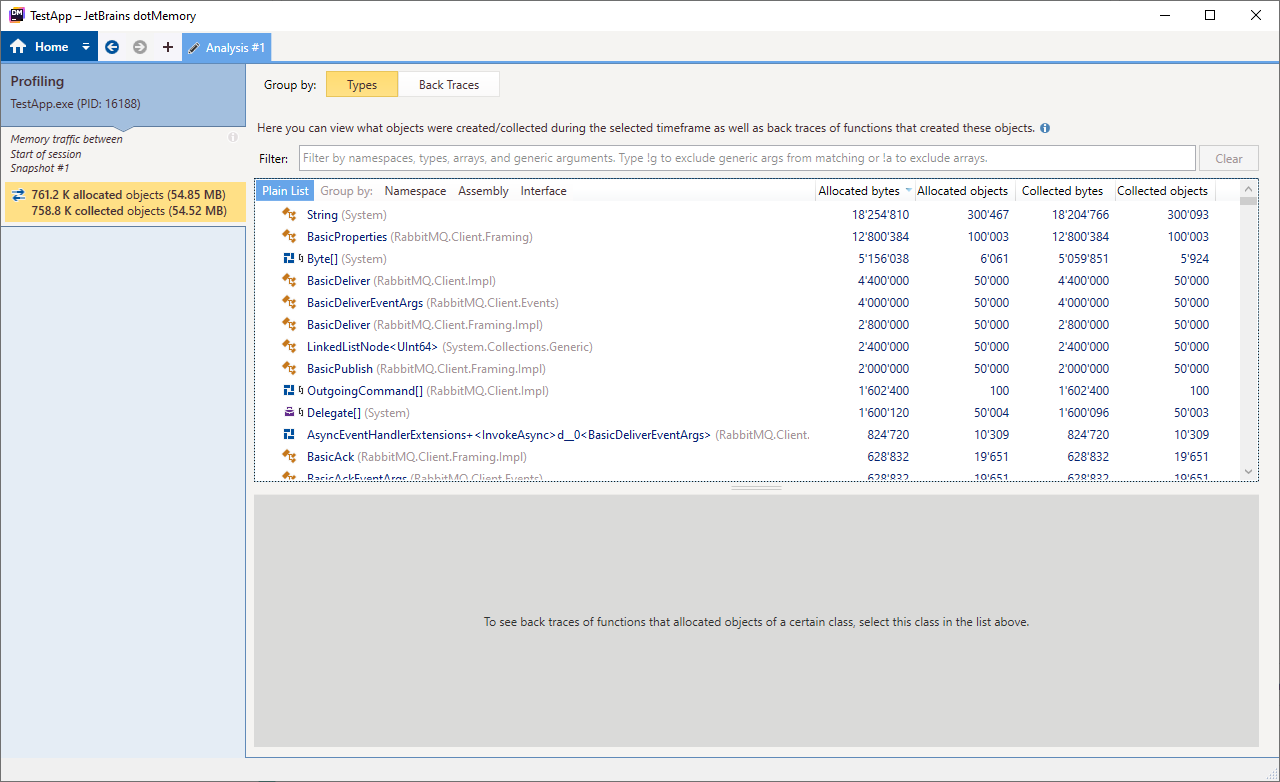1280x782 pixels.
Task: Click the String class icon
Action: (289, 215)
